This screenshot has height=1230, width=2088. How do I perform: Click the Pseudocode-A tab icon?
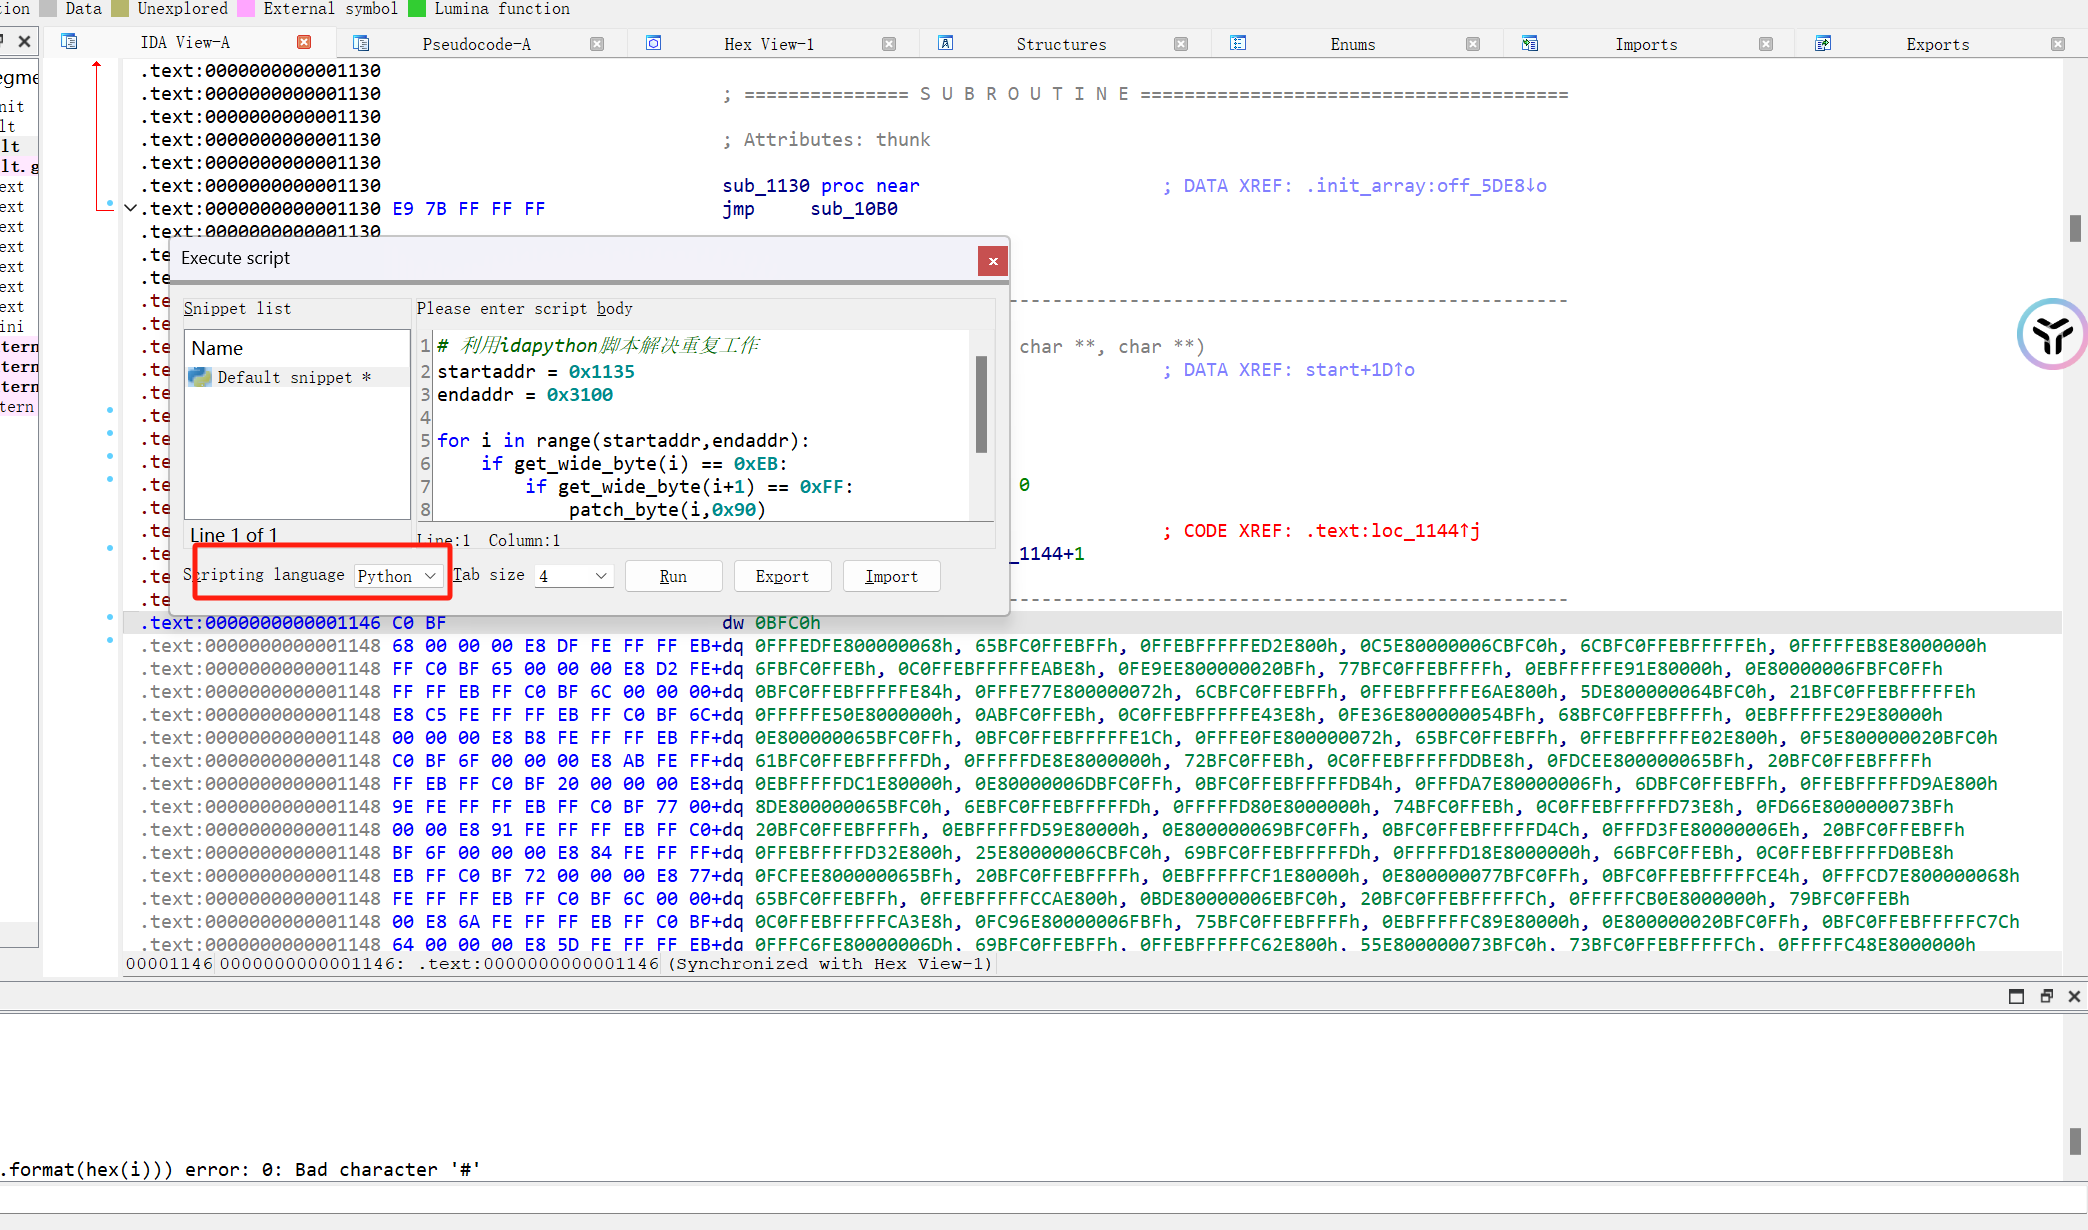click(361, 43)
